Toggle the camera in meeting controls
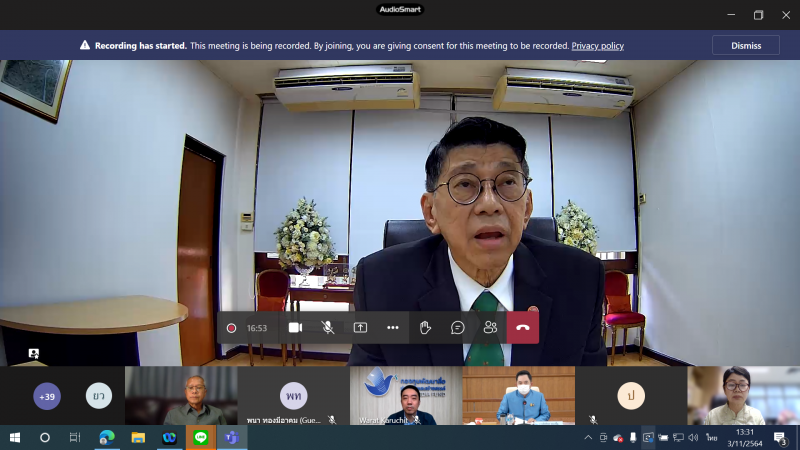 [295, 328]
